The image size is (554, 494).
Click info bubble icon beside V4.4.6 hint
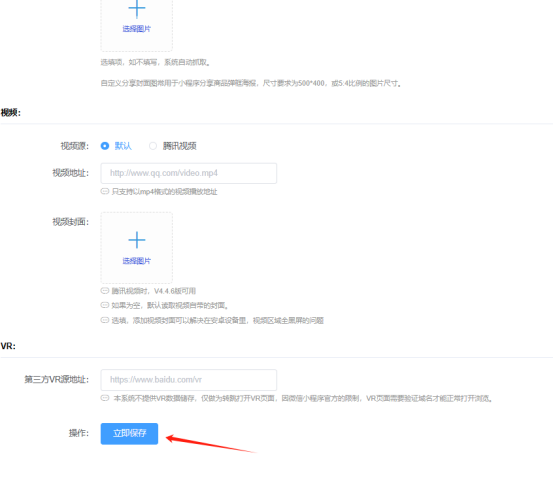click(x=105, y=291)
